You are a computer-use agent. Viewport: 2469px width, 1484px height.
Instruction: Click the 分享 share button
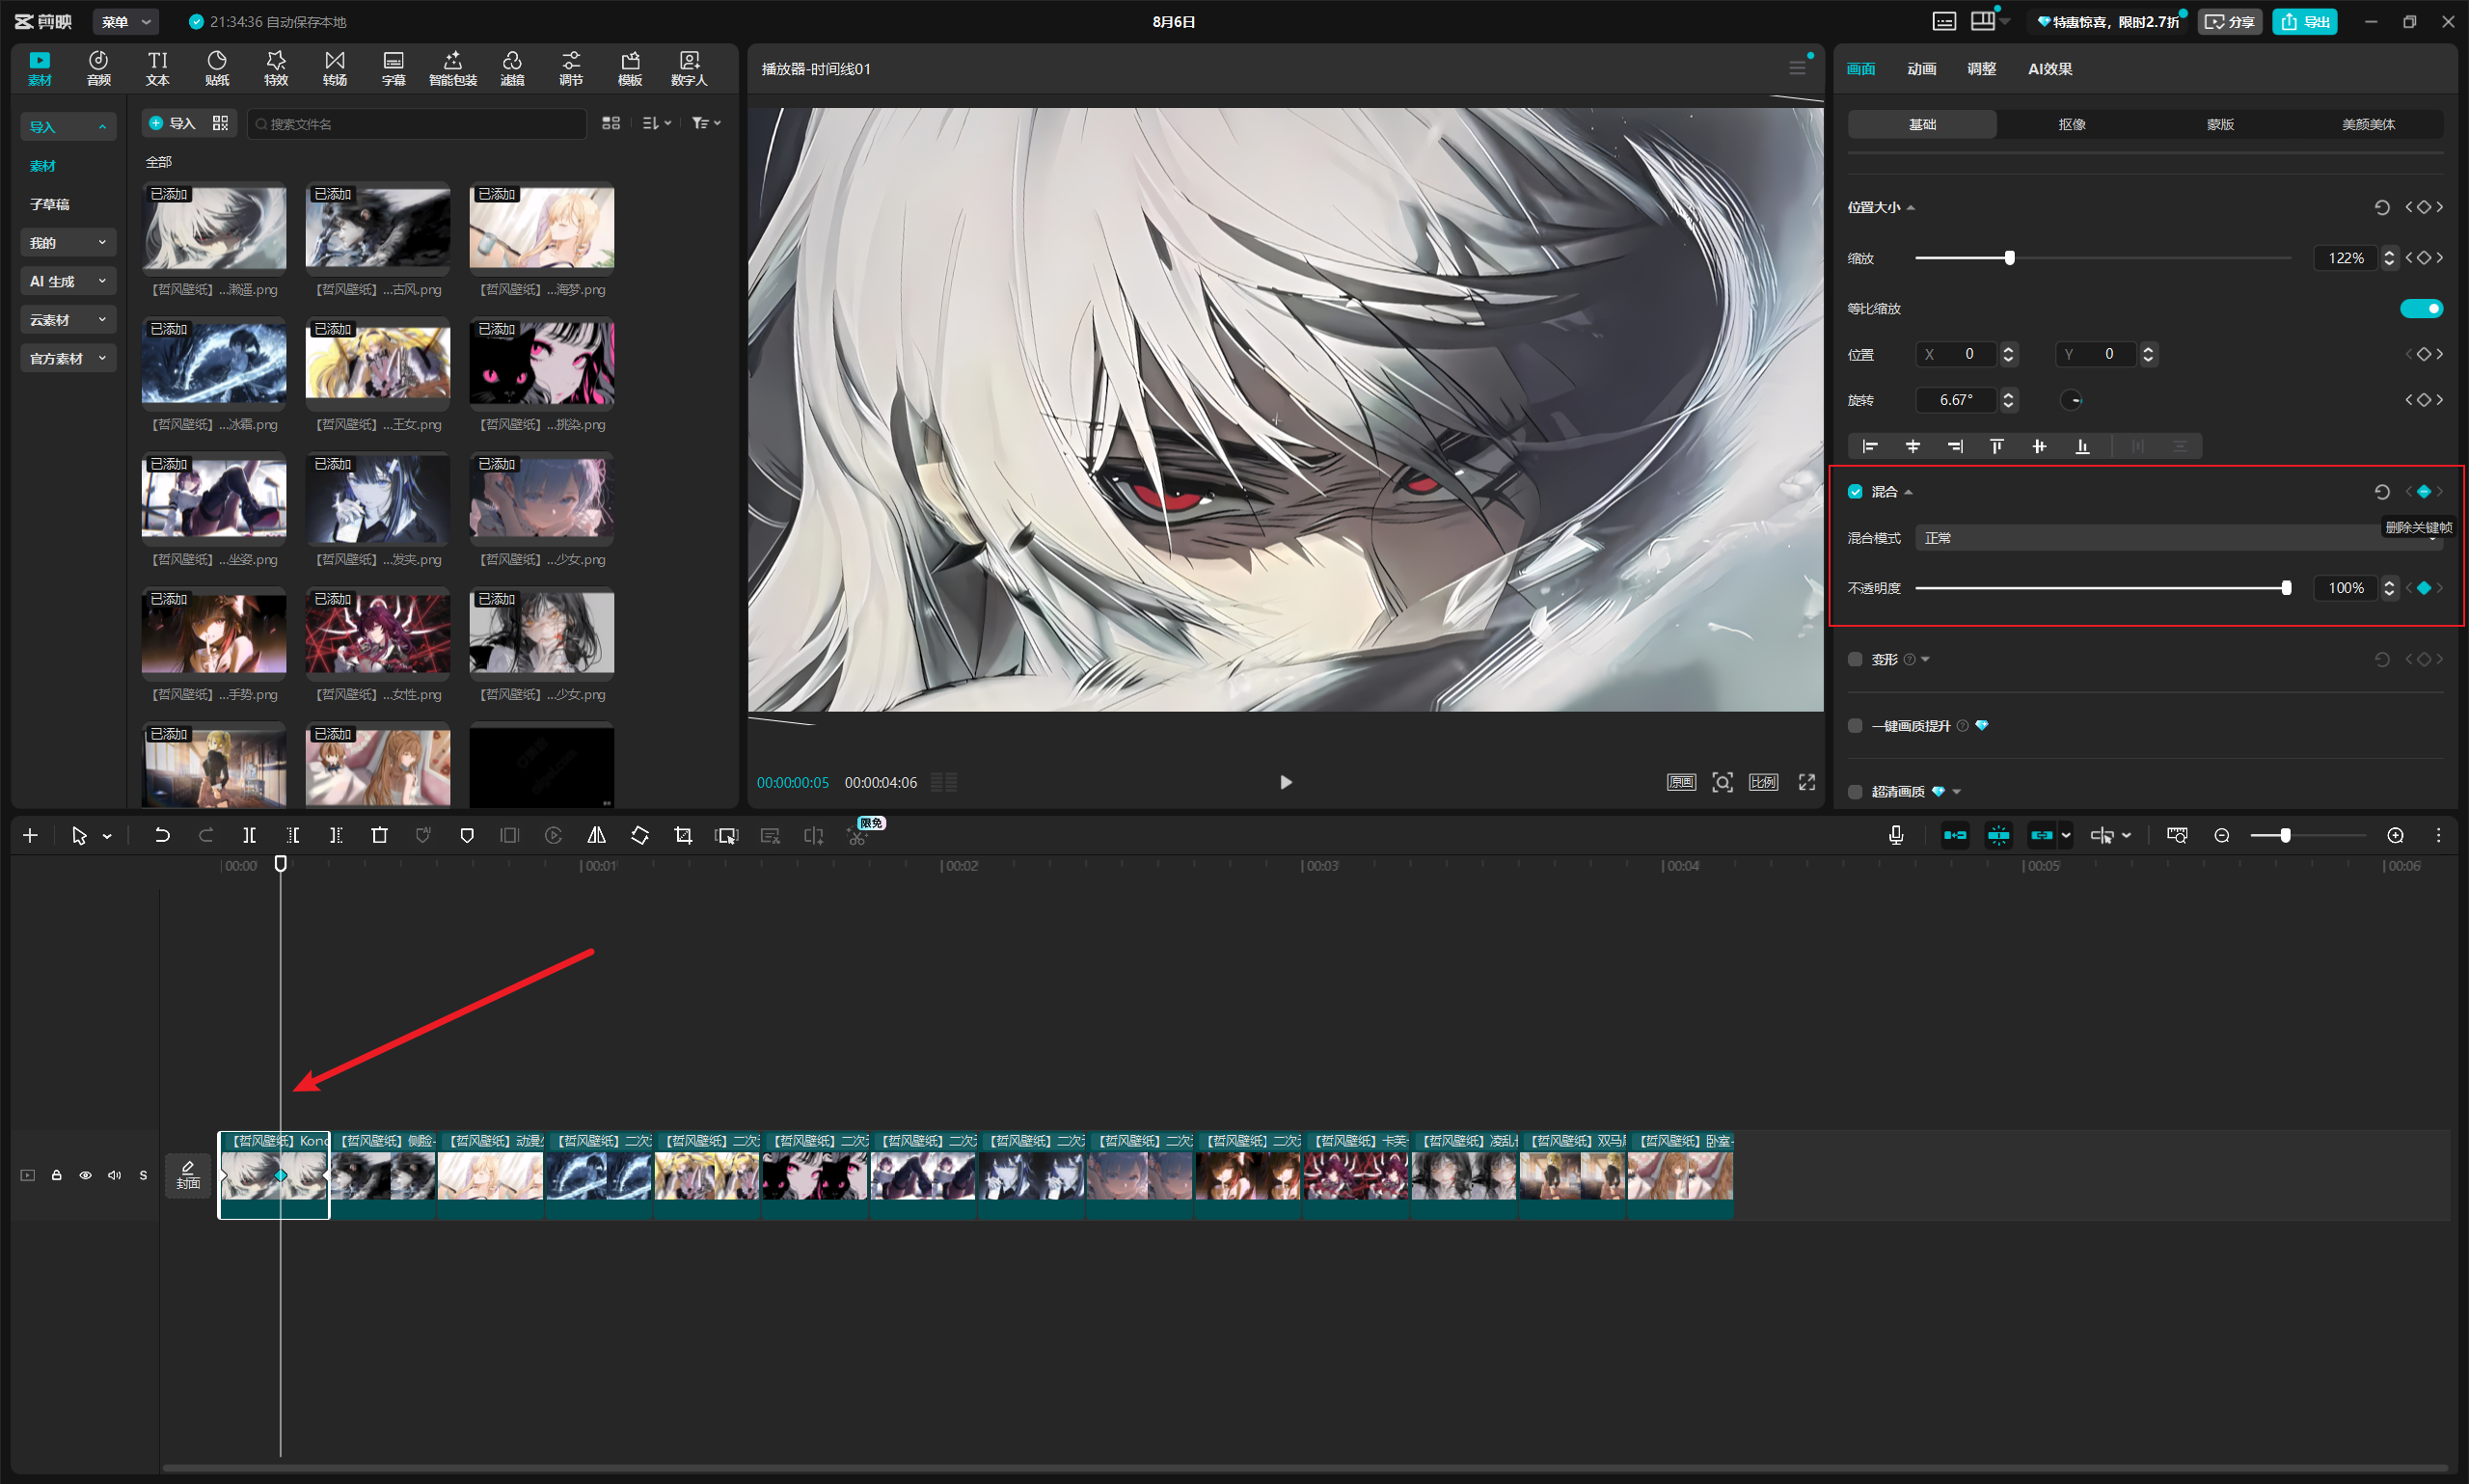click(x=2229, y=21)
